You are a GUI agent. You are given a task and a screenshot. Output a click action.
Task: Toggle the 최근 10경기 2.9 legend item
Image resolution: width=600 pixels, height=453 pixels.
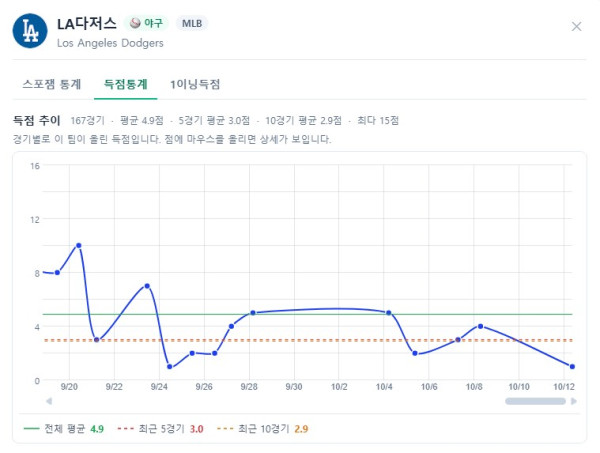[x=262, y=429]
